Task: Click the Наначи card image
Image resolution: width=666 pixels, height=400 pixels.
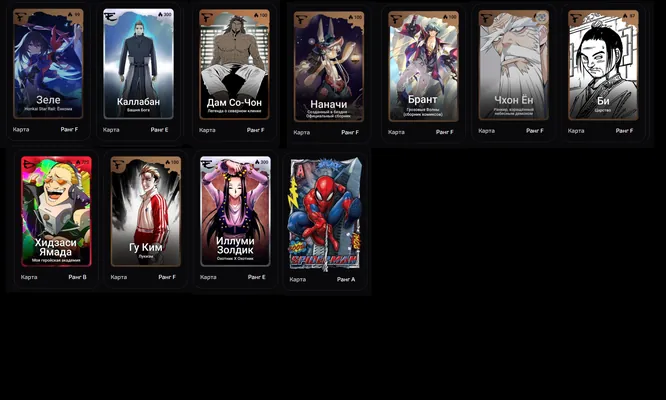Action: [x=329, y=67]
